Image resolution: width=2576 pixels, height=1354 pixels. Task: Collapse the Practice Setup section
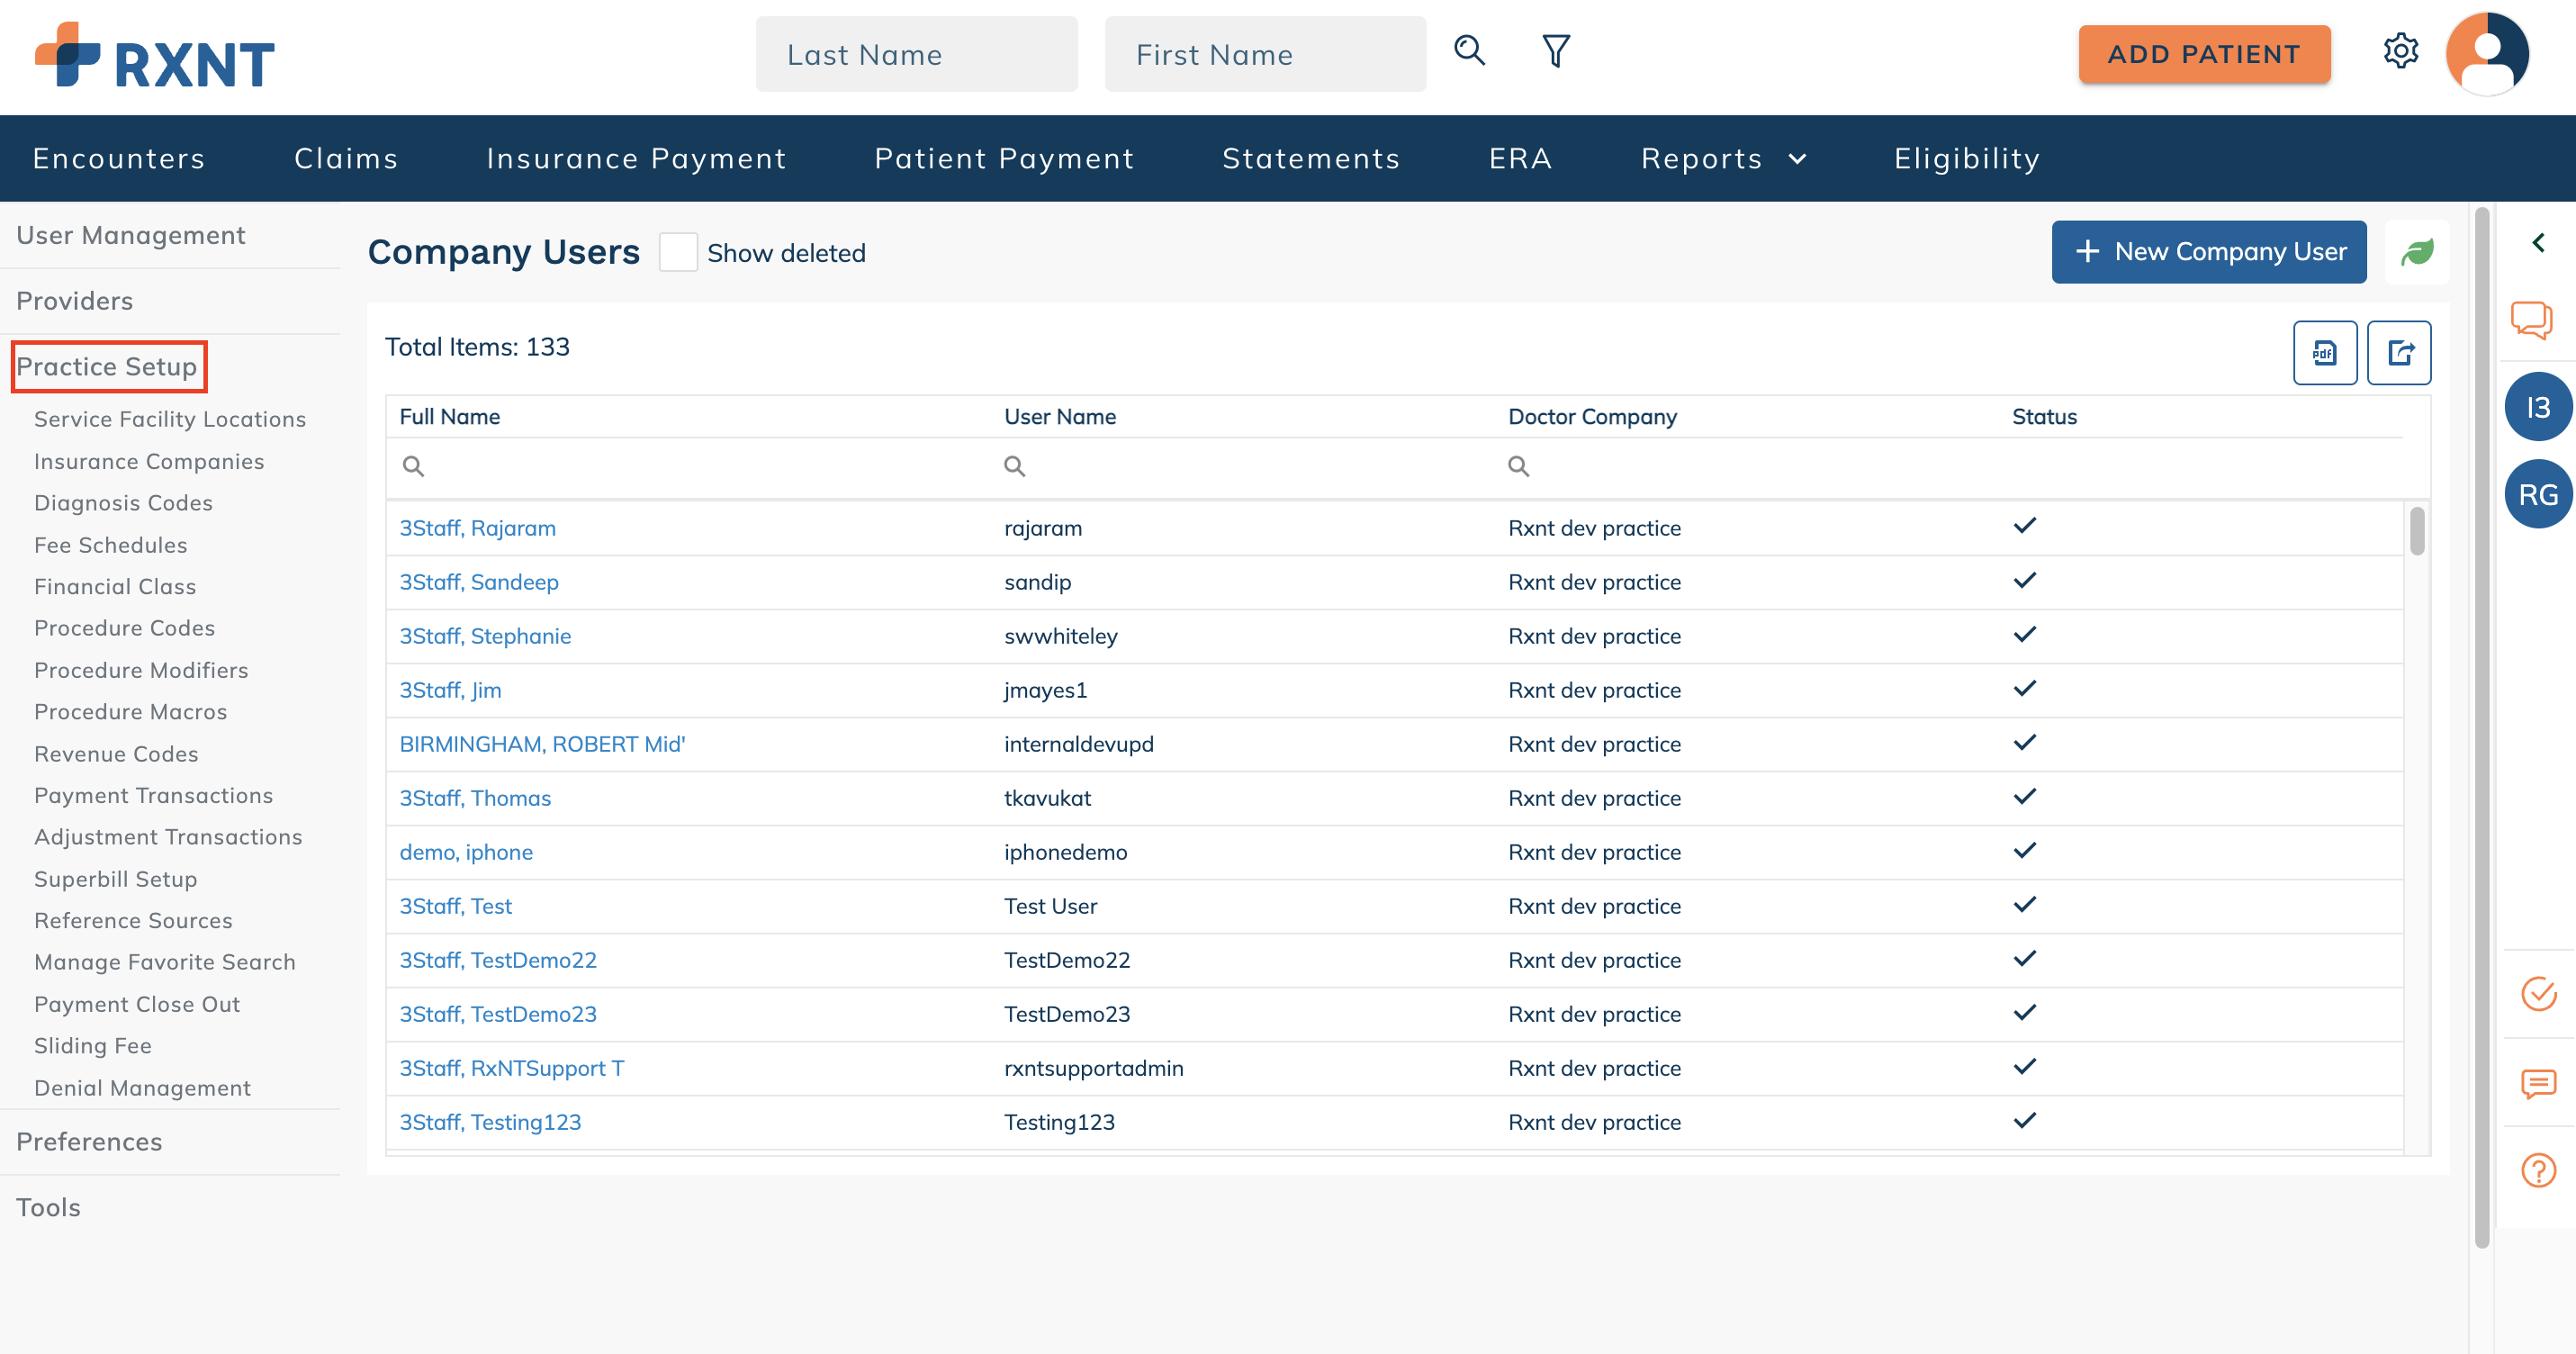[107, 366]
